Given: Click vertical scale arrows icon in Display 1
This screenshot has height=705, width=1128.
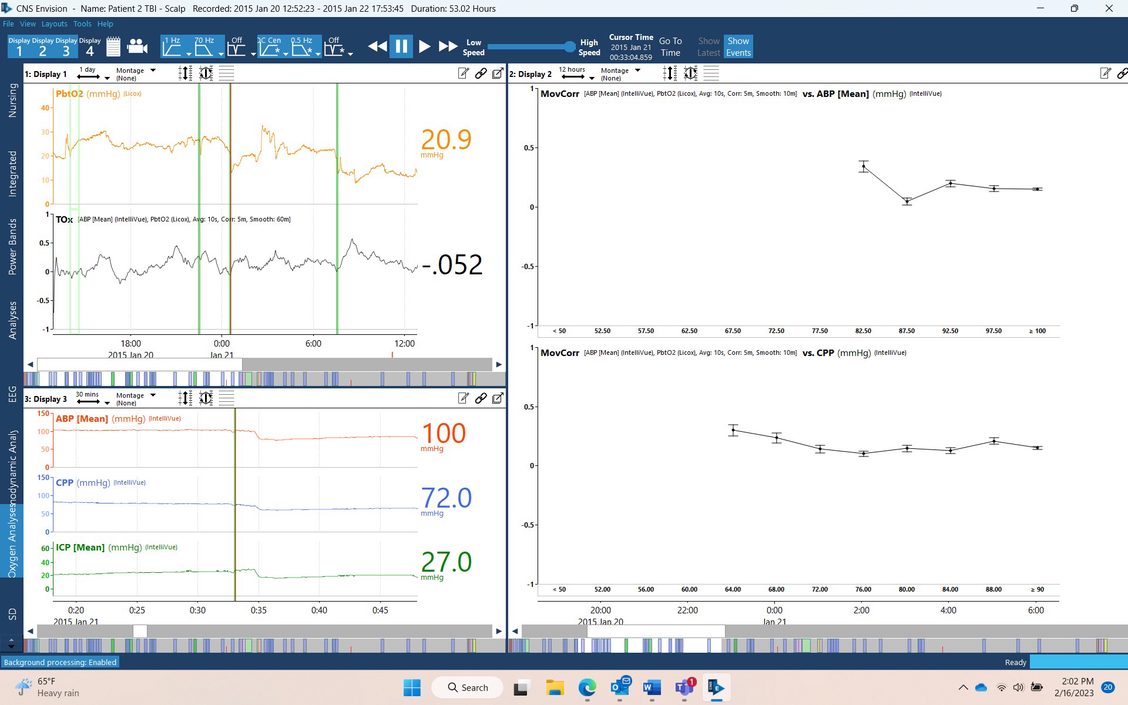Looking at the screenshot, I should pyautogui.click(x=185, y=73).
